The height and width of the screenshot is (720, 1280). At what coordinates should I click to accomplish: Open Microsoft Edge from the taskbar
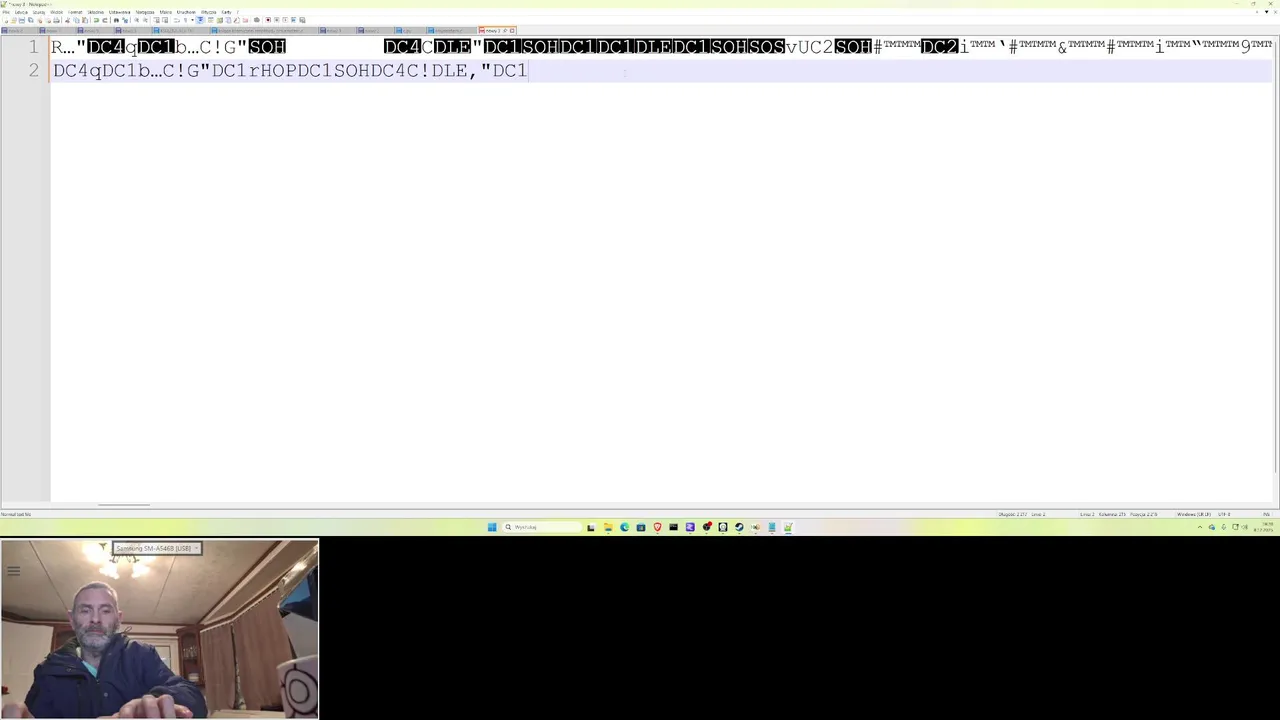pos(625,527)
